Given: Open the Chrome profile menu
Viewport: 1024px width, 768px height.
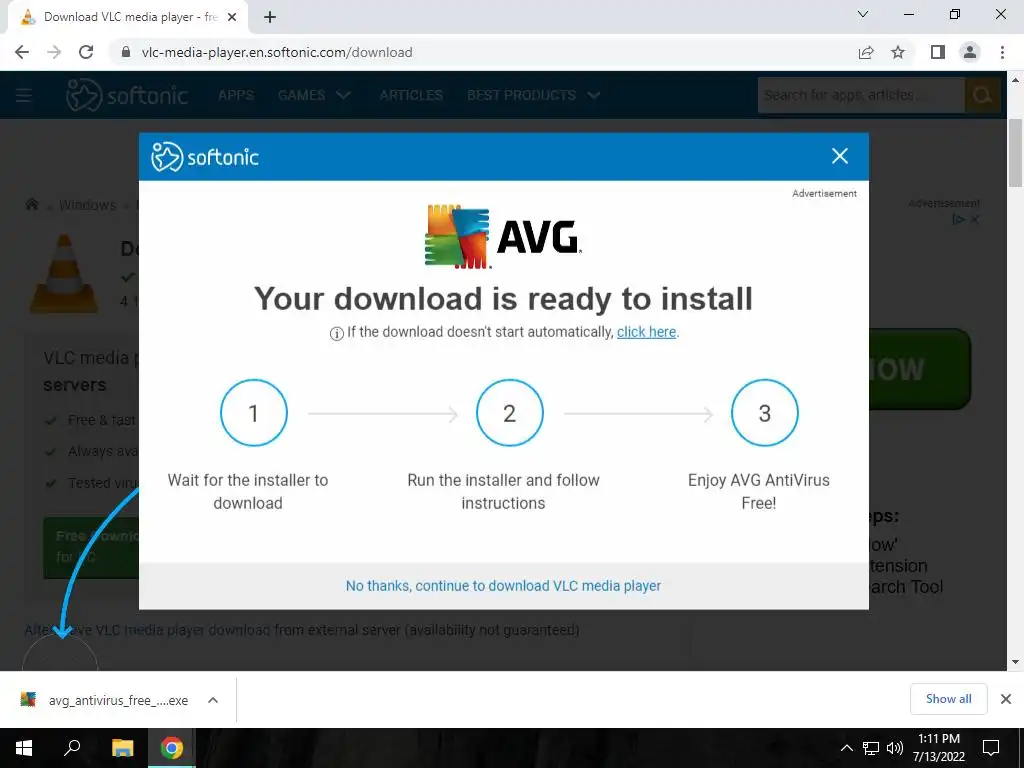Looking at the screenshot, I should [x=970, y=52].
